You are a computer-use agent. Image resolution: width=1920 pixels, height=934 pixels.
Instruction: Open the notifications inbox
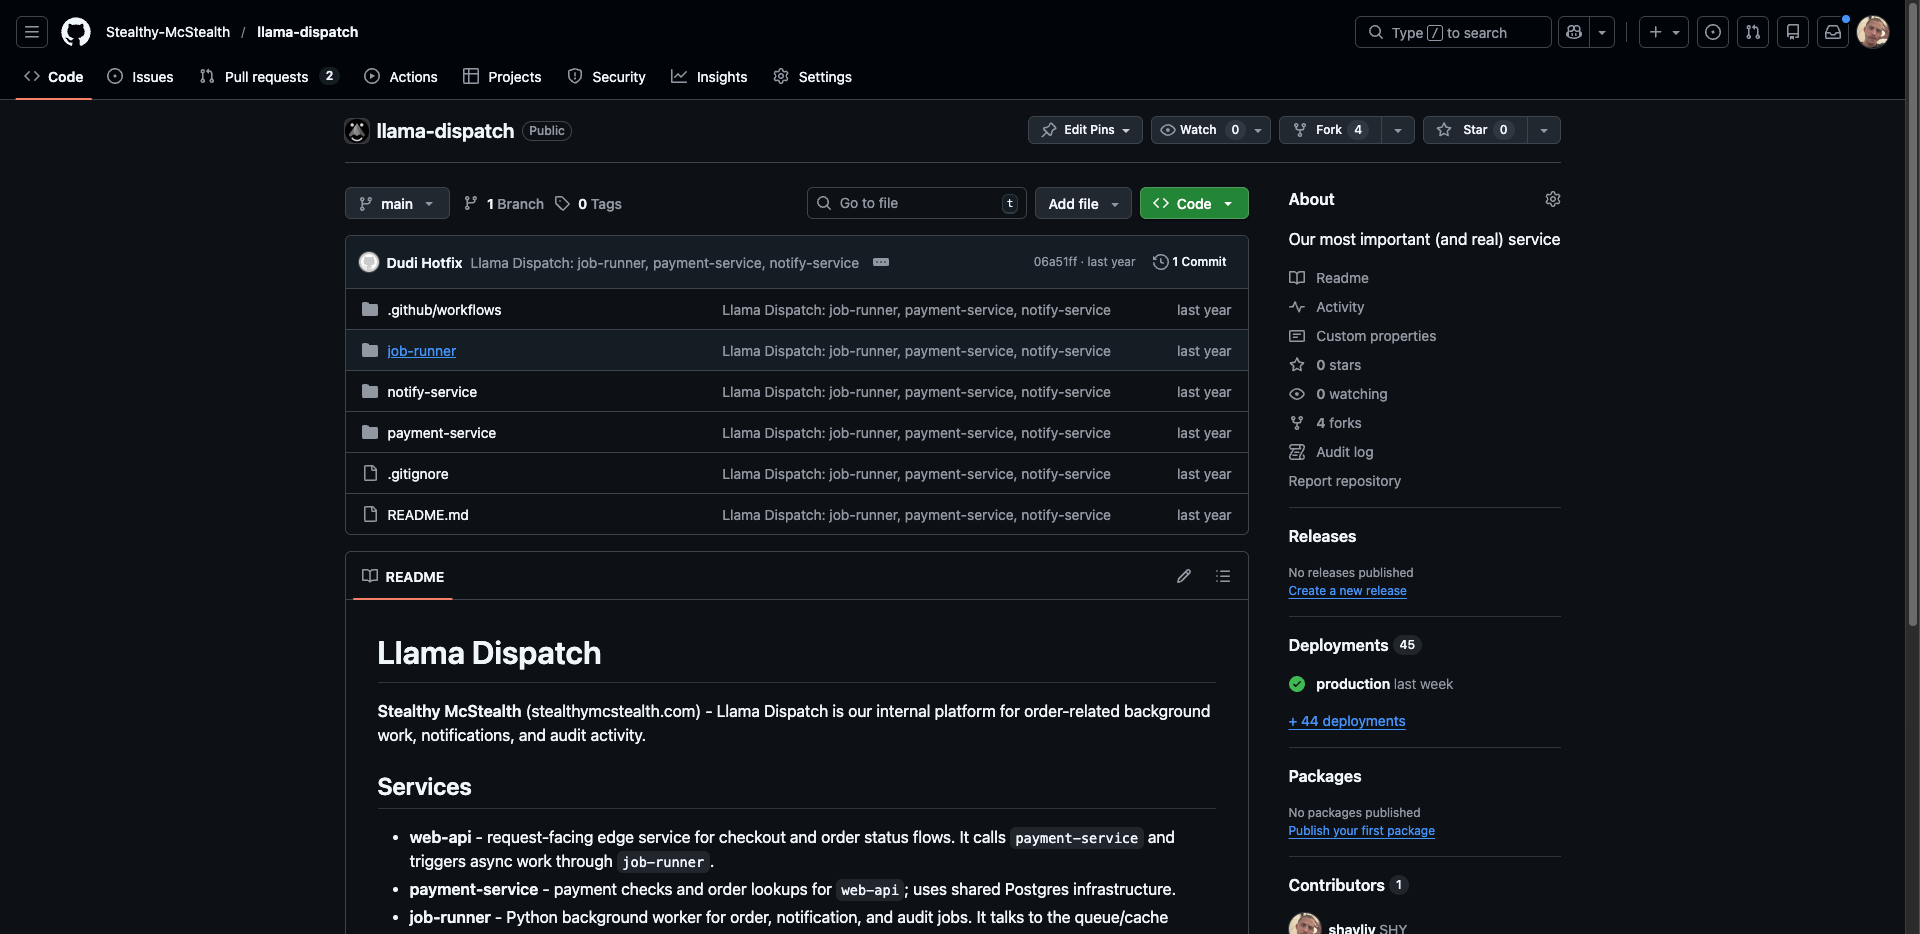coord(1833,32)
